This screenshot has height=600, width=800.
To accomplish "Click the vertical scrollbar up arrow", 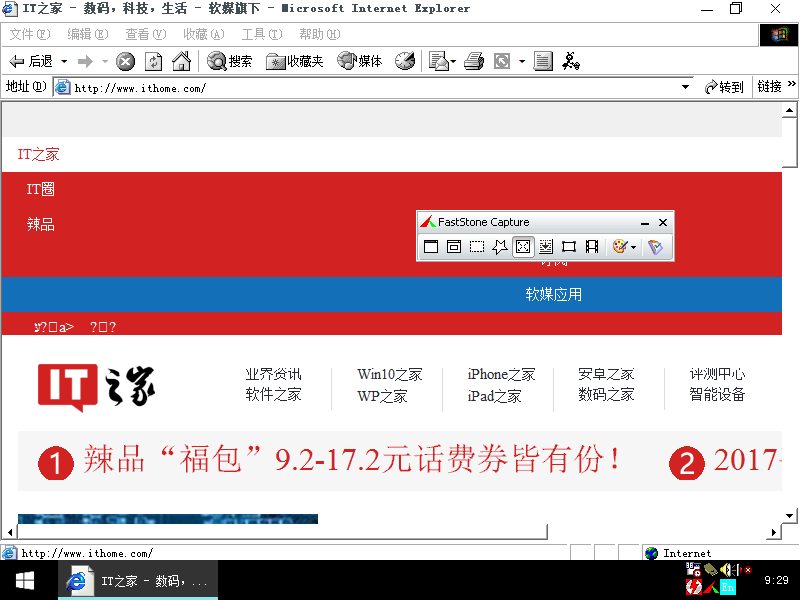I will coord(789,110).
